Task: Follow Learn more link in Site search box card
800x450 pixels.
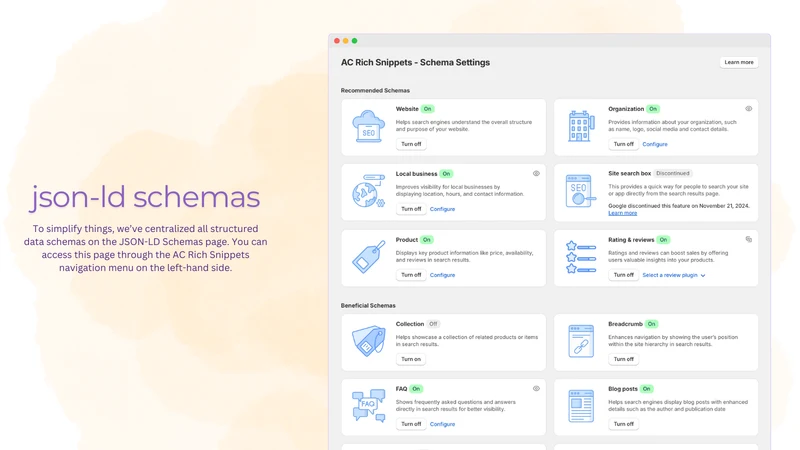Action: tap(622, 213)
